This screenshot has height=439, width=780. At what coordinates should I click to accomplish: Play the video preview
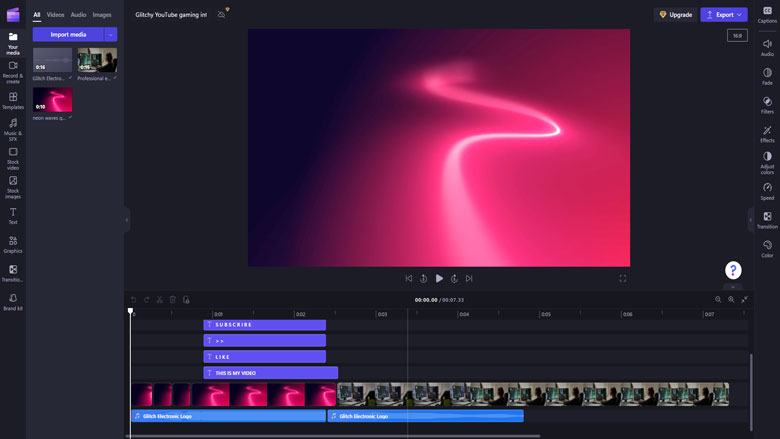(x=439, y=278)
